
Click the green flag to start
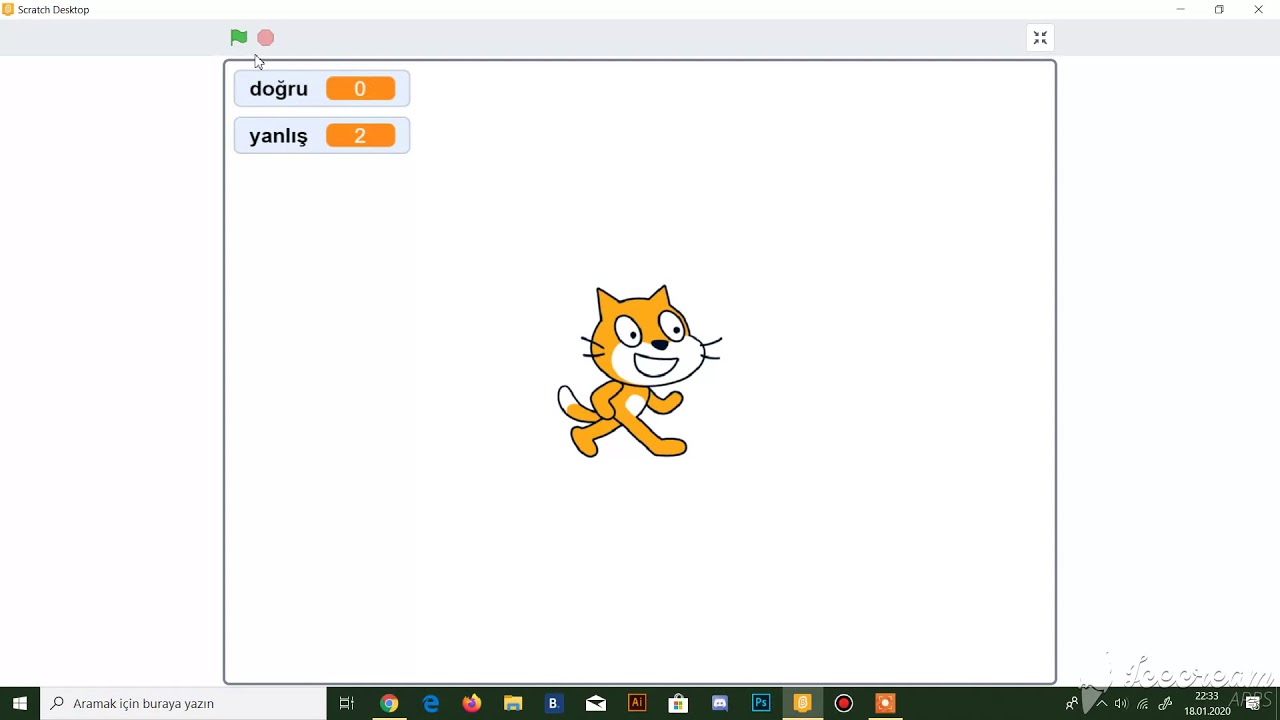point(238,38)
